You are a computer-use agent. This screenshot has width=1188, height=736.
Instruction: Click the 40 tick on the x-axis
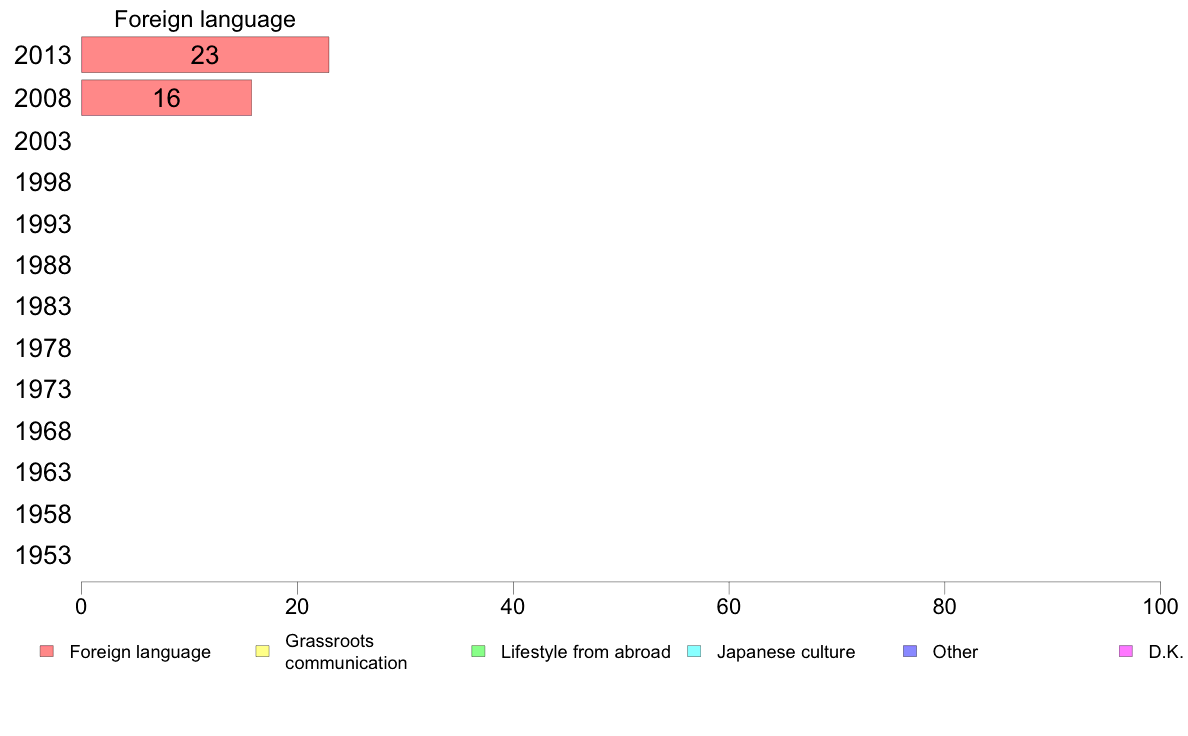(x=513, y=605)
